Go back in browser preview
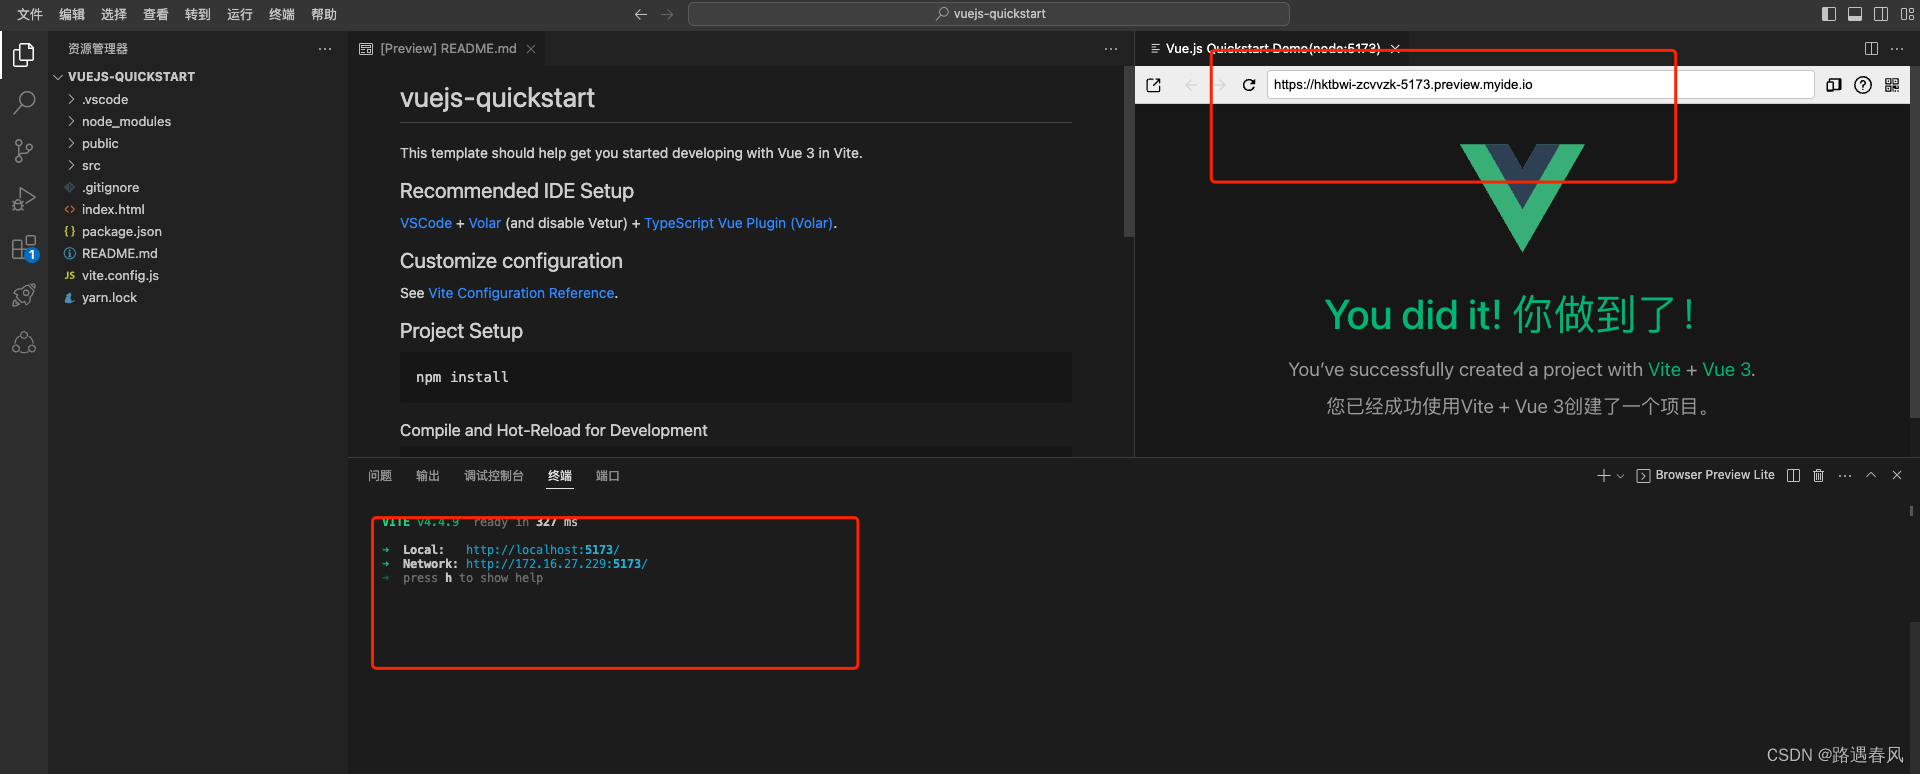This screenshot has height=774, width=1920. pos(1190,85)
